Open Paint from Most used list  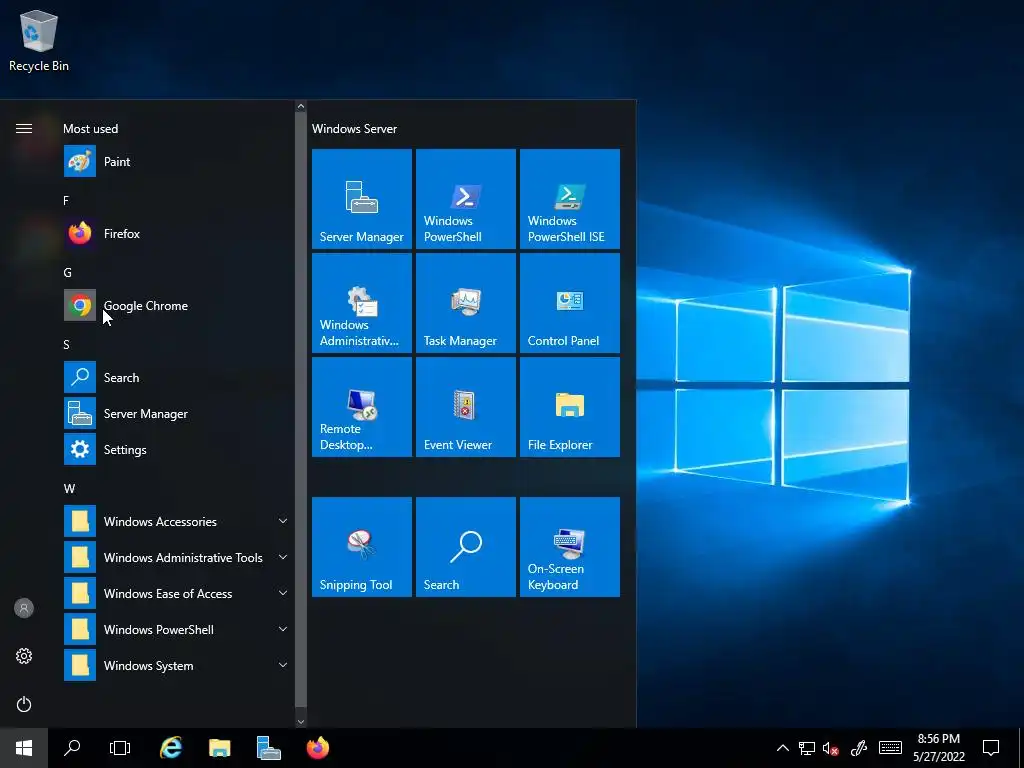176,161
